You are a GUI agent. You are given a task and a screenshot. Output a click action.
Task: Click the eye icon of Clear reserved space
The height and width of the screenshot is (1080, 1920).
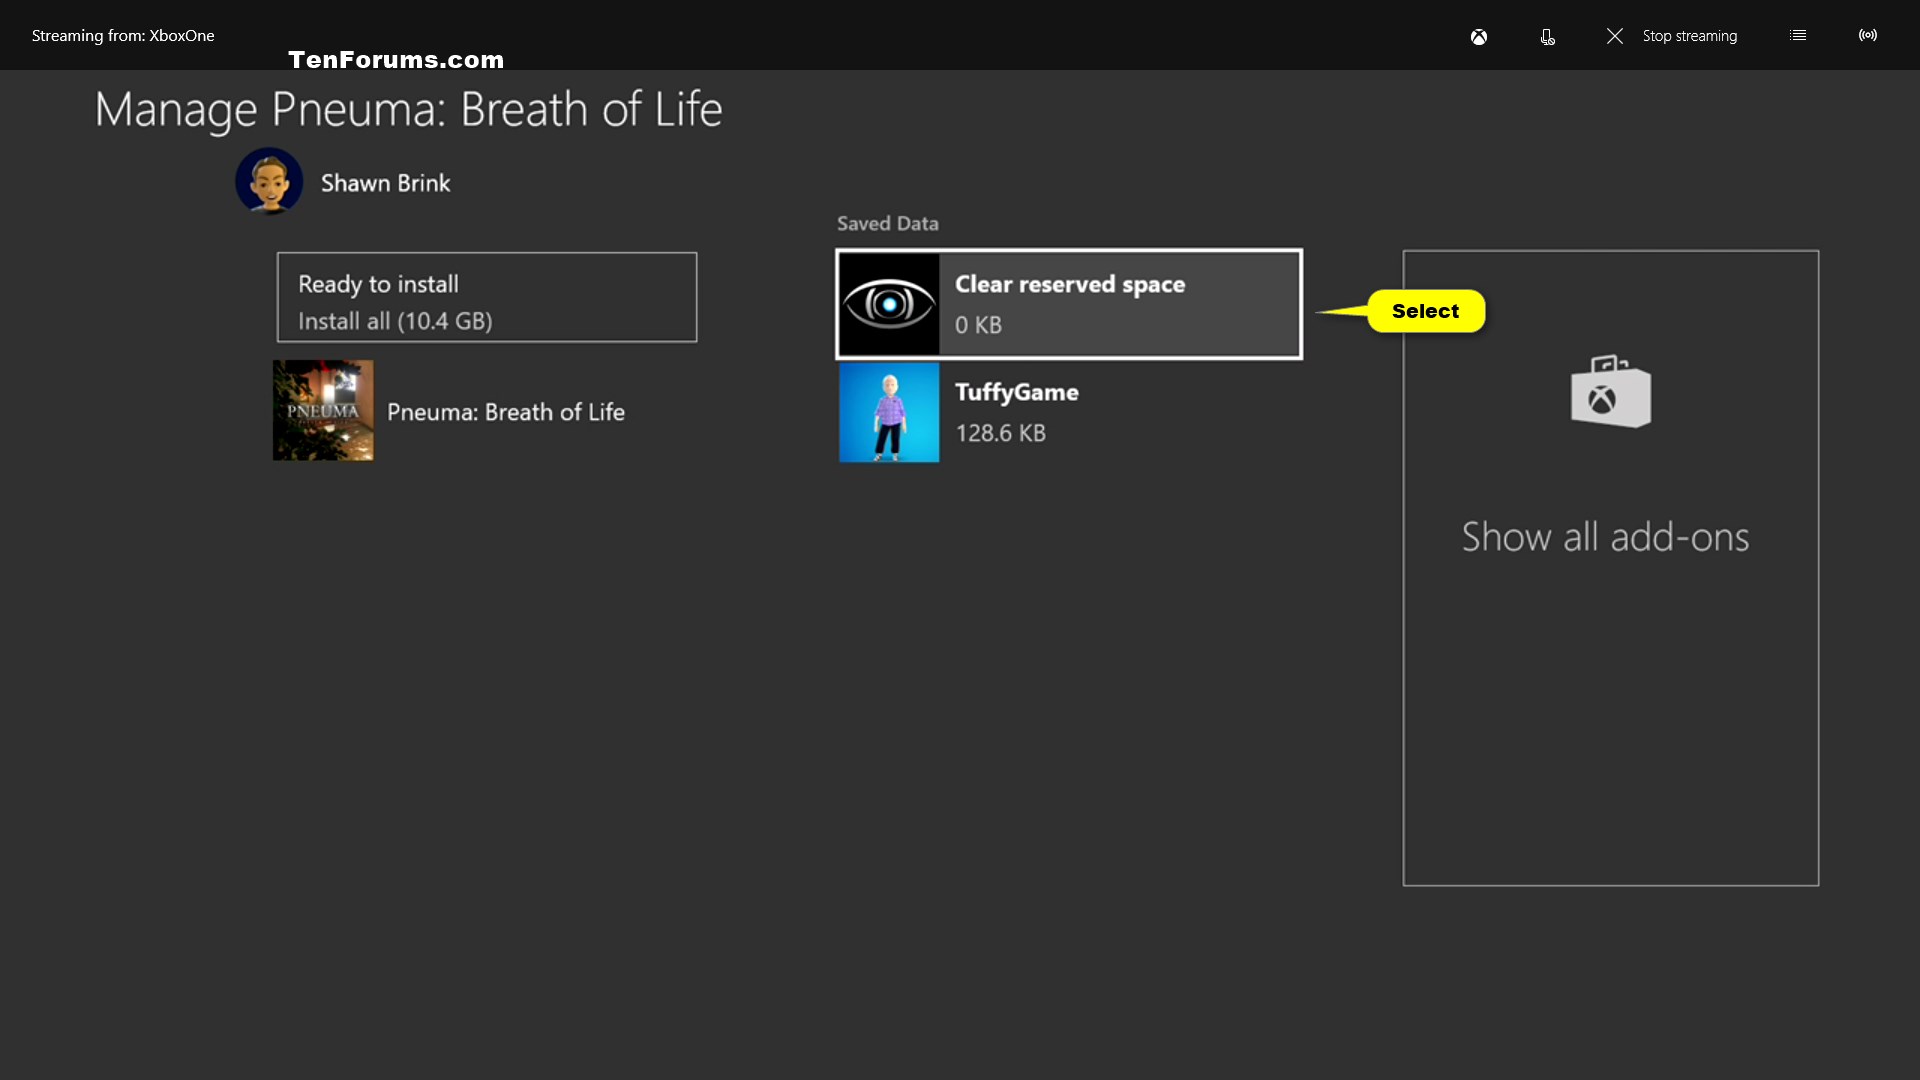point(888,304)
